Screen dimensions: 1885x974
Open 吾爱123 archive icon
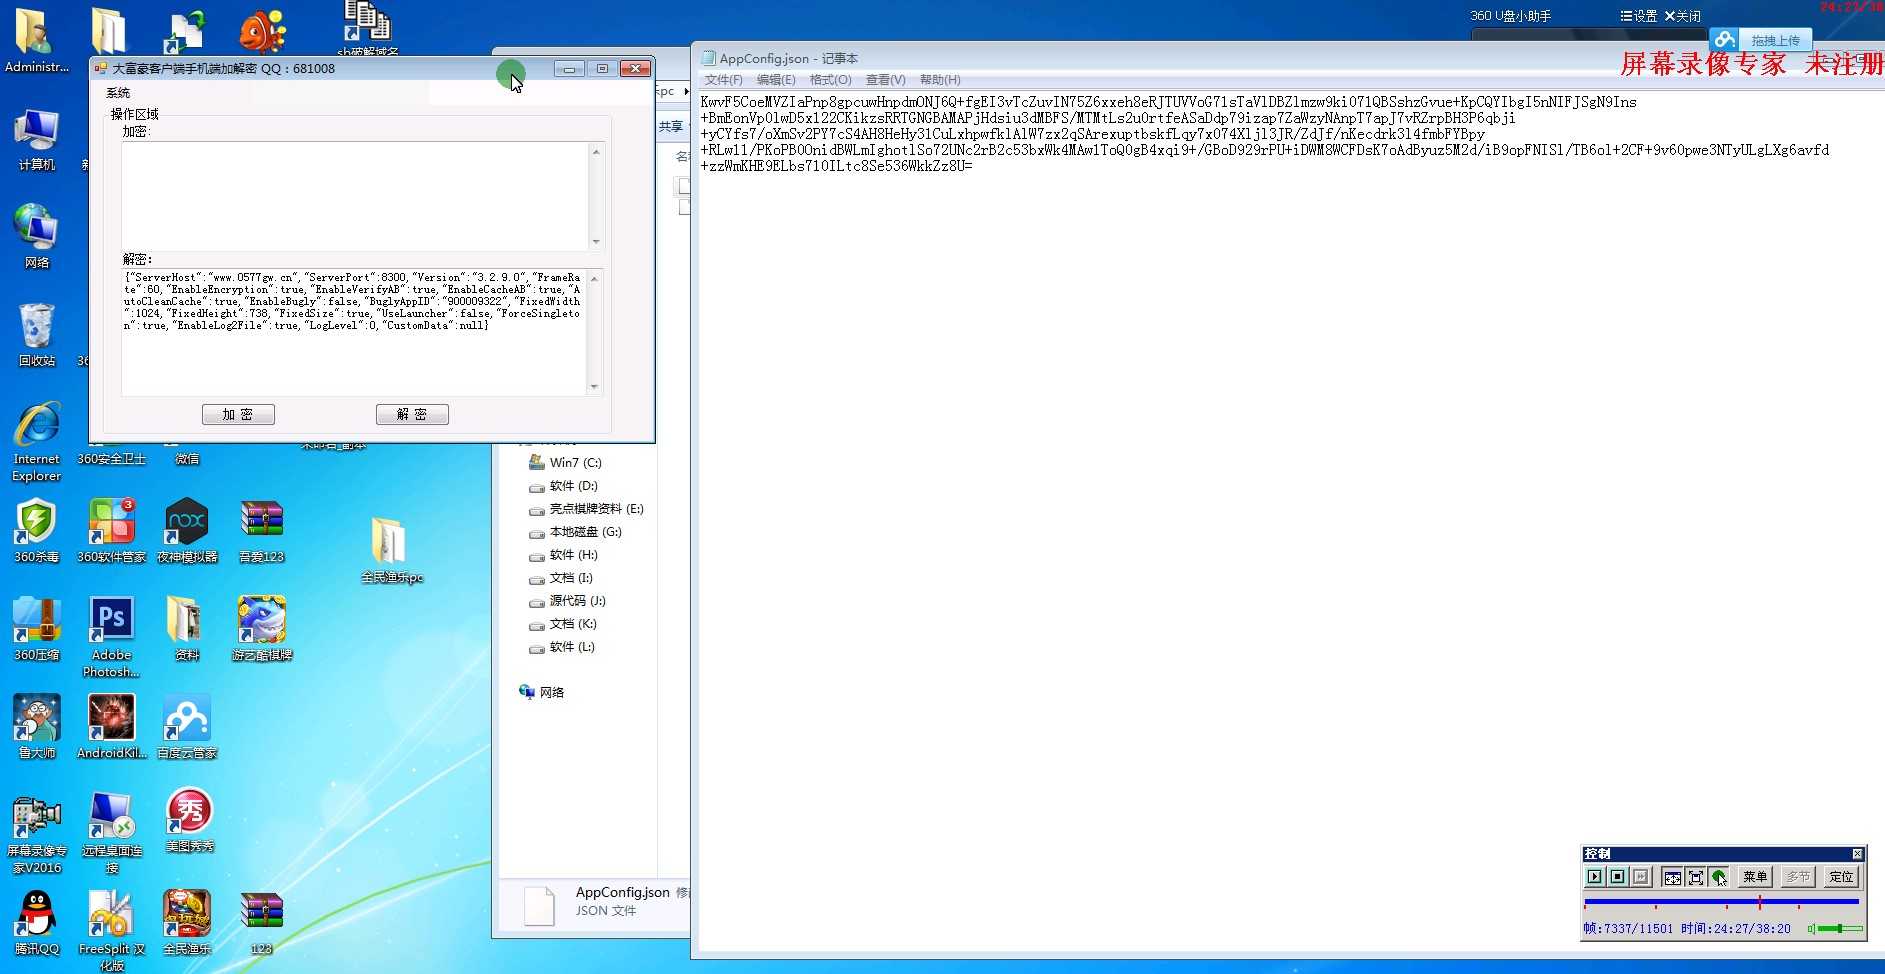pos(262,531)
